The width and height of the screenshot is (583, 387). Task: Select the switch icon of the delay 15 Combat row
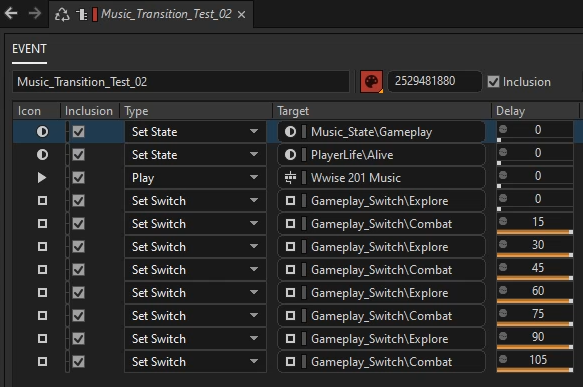point(42,224)
